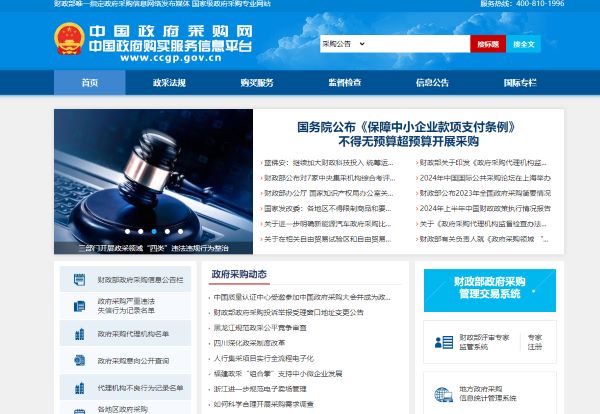Select the first banner carousel indicator dot
The image size is (600, 414).
(x=127, y=231)
